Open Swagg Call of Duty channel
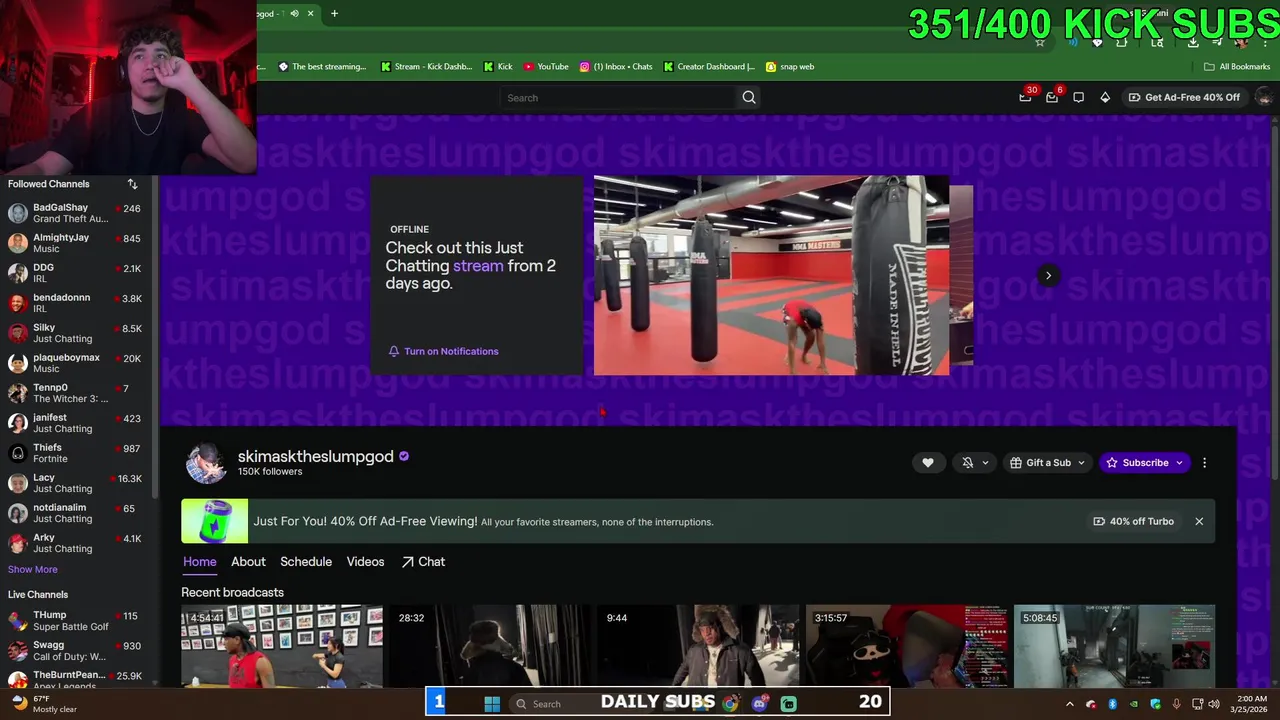The height and width of the screenshot is (720, 1280). (x=76, y=651)
